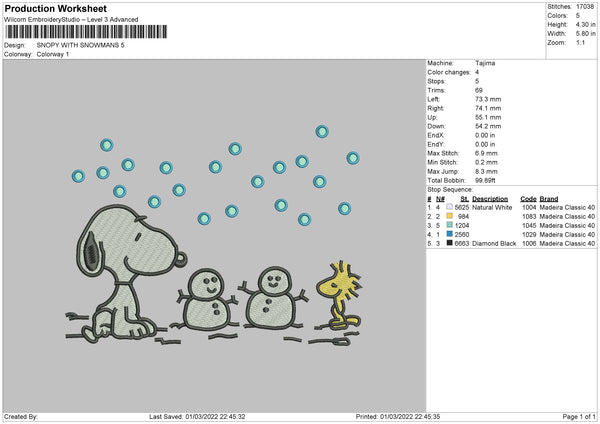Select the yellow thread swatch in row 2
The image size is (600, 424).
(x=450, y=216)
